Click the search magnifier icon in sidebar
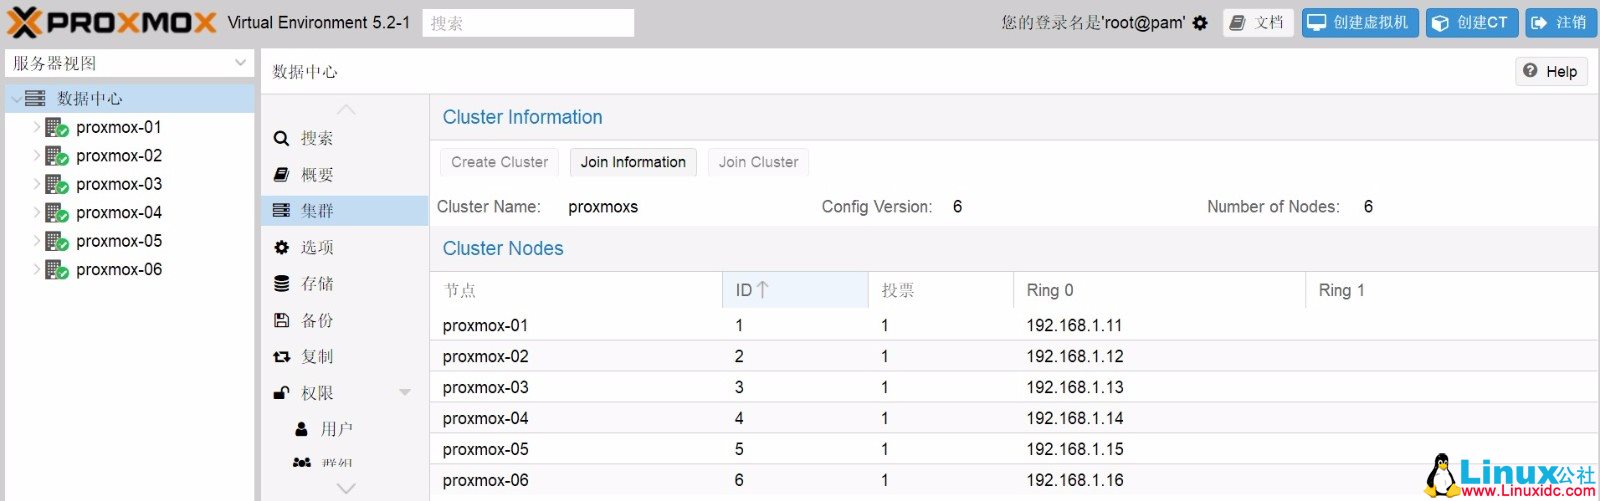Viewport: 1600px width, 501px height. pyautogui.click(x=282, y=139)
